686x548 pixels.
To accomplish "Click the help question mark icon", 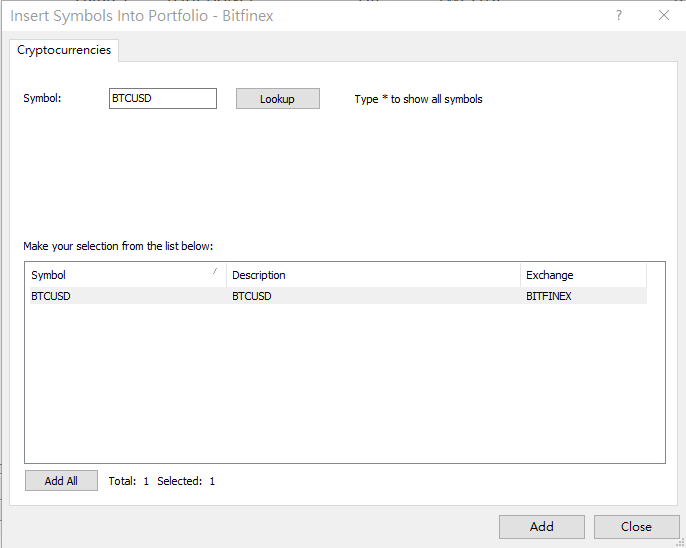I will [619, 16].
